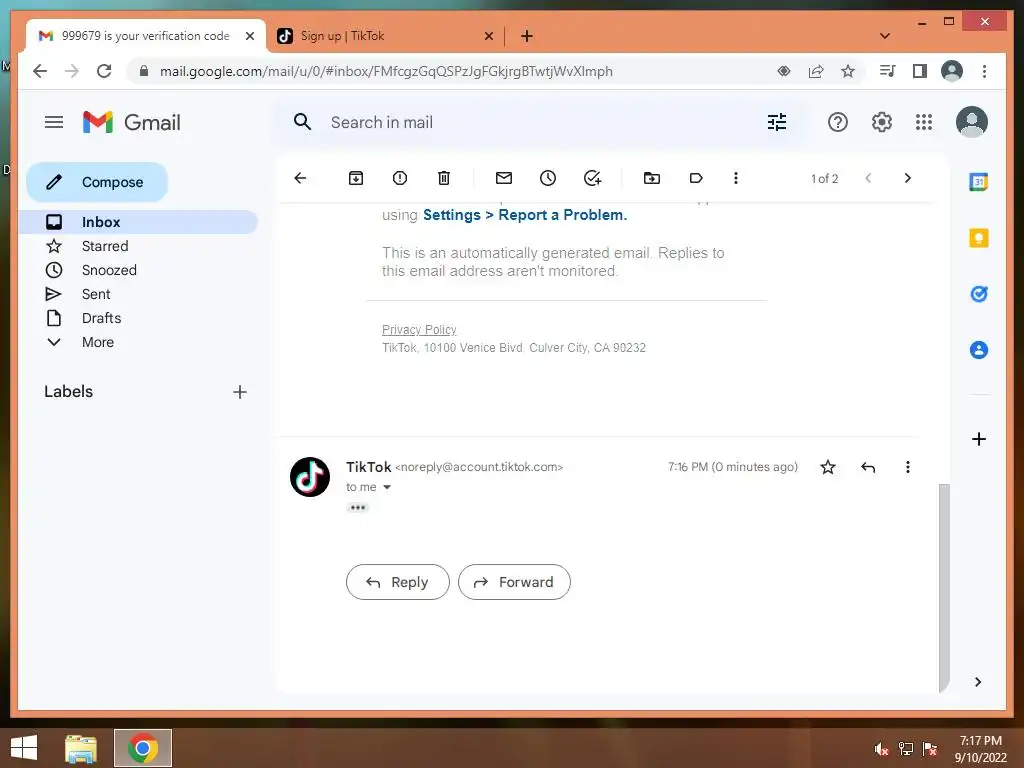Open the Chrome profile icon

952,71
